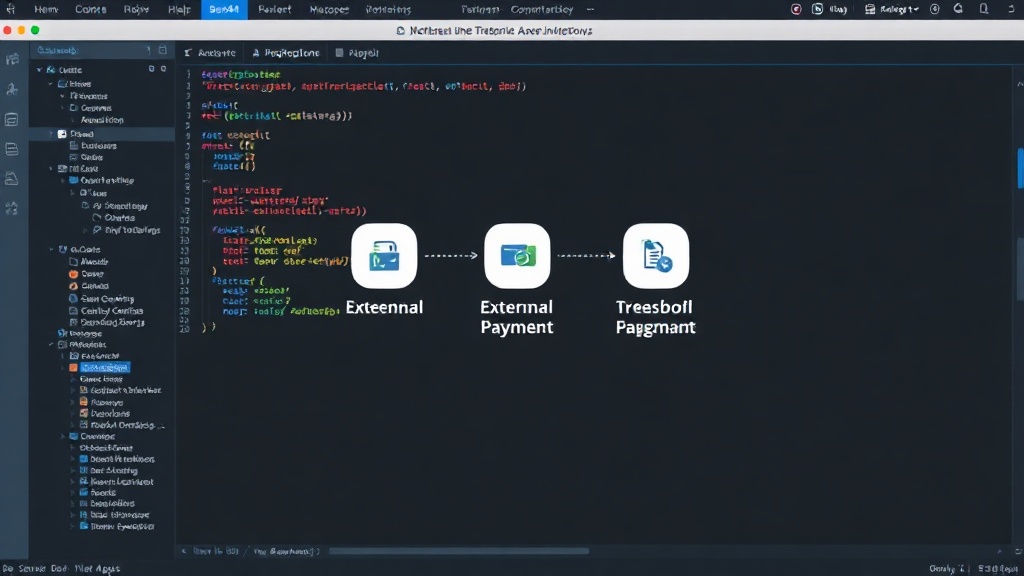Open the Hom menu in the menu bar

[x=46, y=9]
